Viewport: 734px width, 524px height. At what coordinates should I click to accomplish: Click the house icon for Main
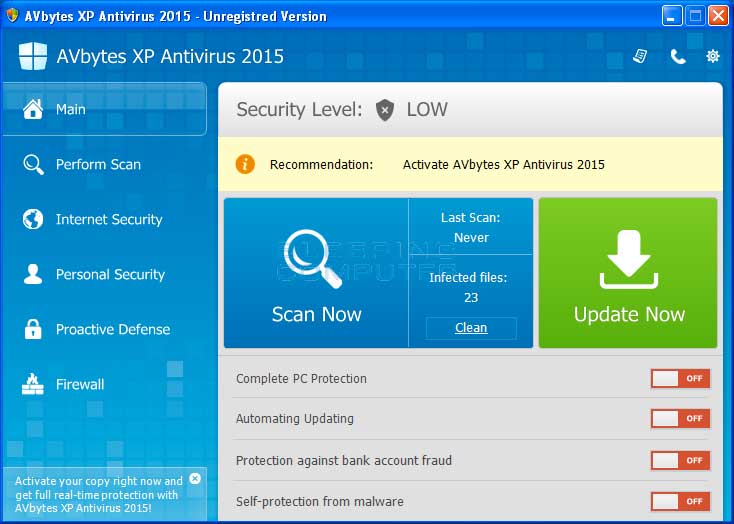point(33,109)
